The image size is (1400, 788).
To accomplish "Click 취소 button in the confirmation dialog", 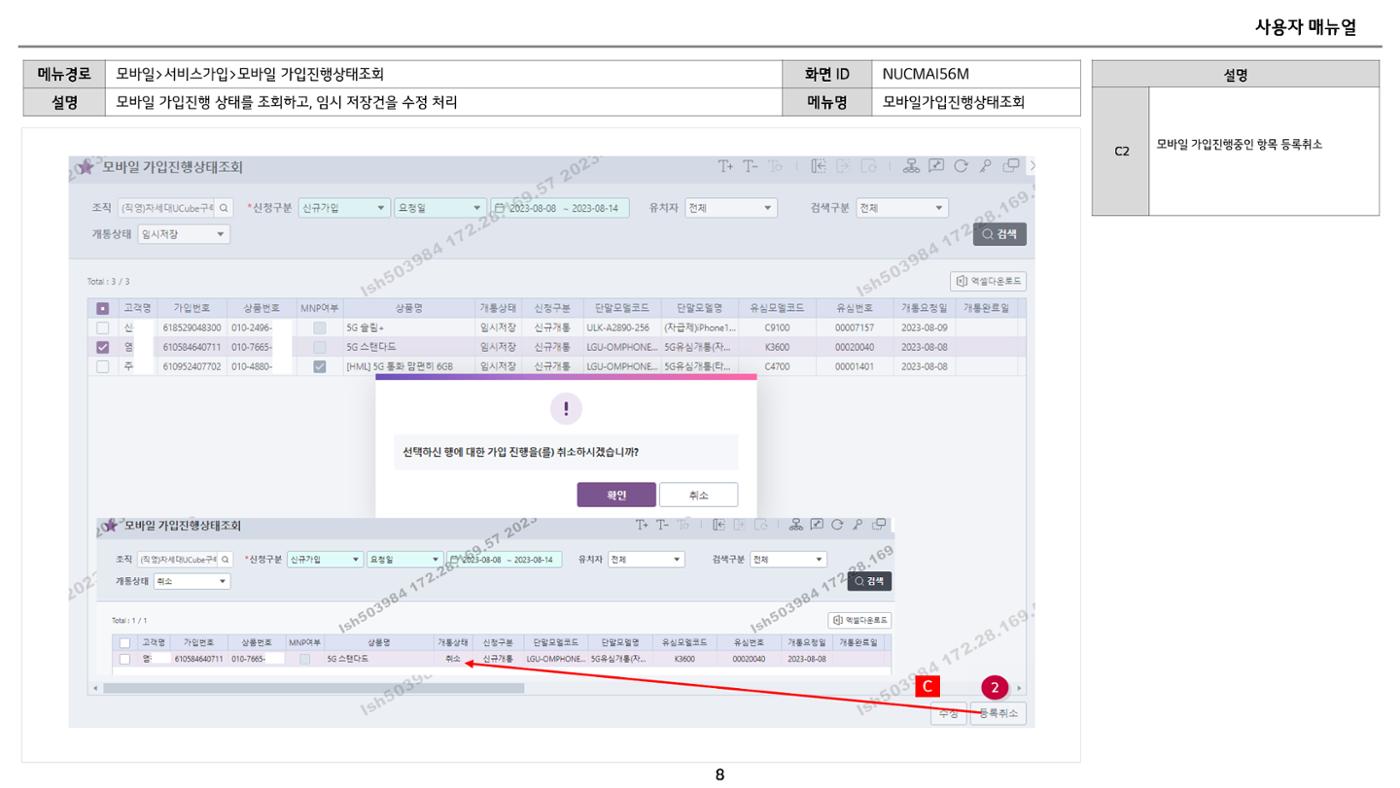I will point(698,495).
